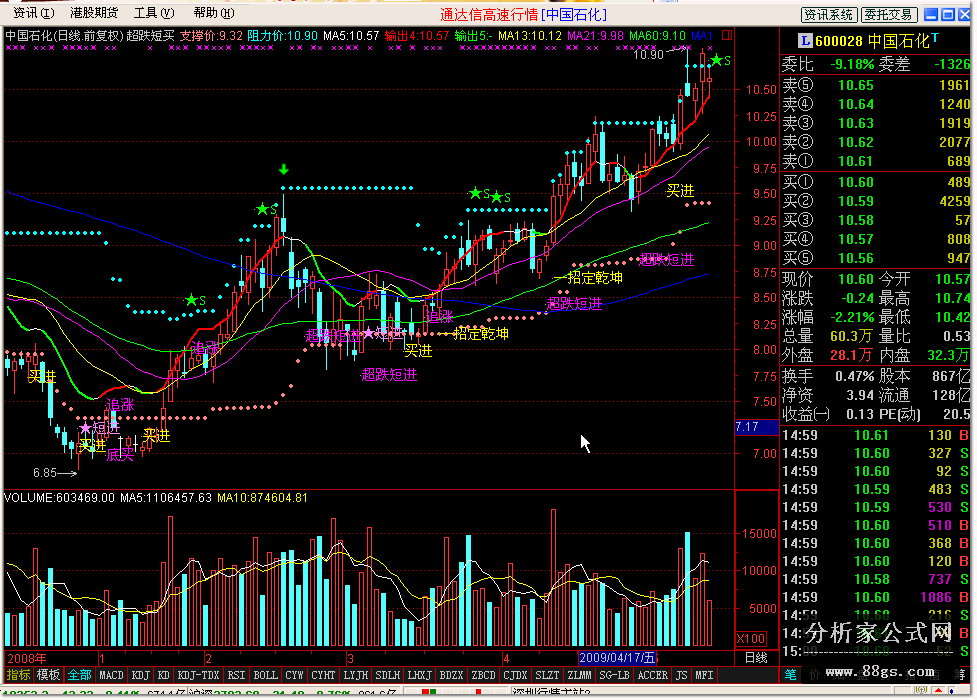Select the ZBCD indicator tab
This screenshot has width=977, height=700.
[x=484, y=675]
